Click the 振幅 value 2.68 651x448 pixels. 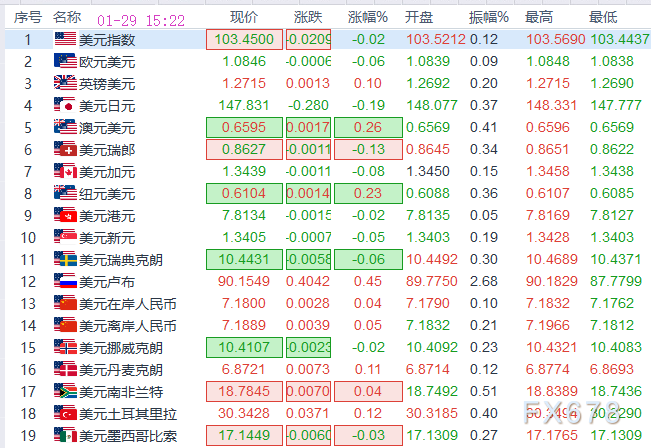click(484, 281)
